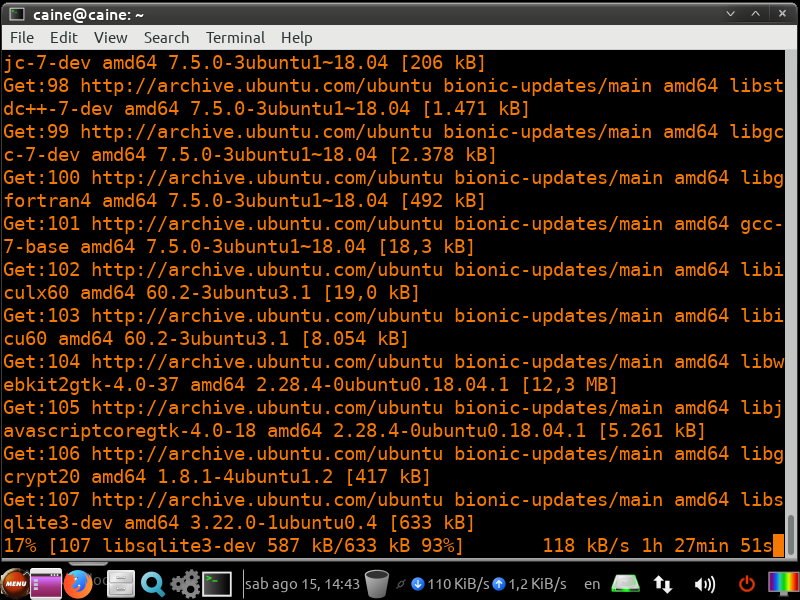
Task: Click the CAINE MENU launcher button
Action: click(15, 583)
